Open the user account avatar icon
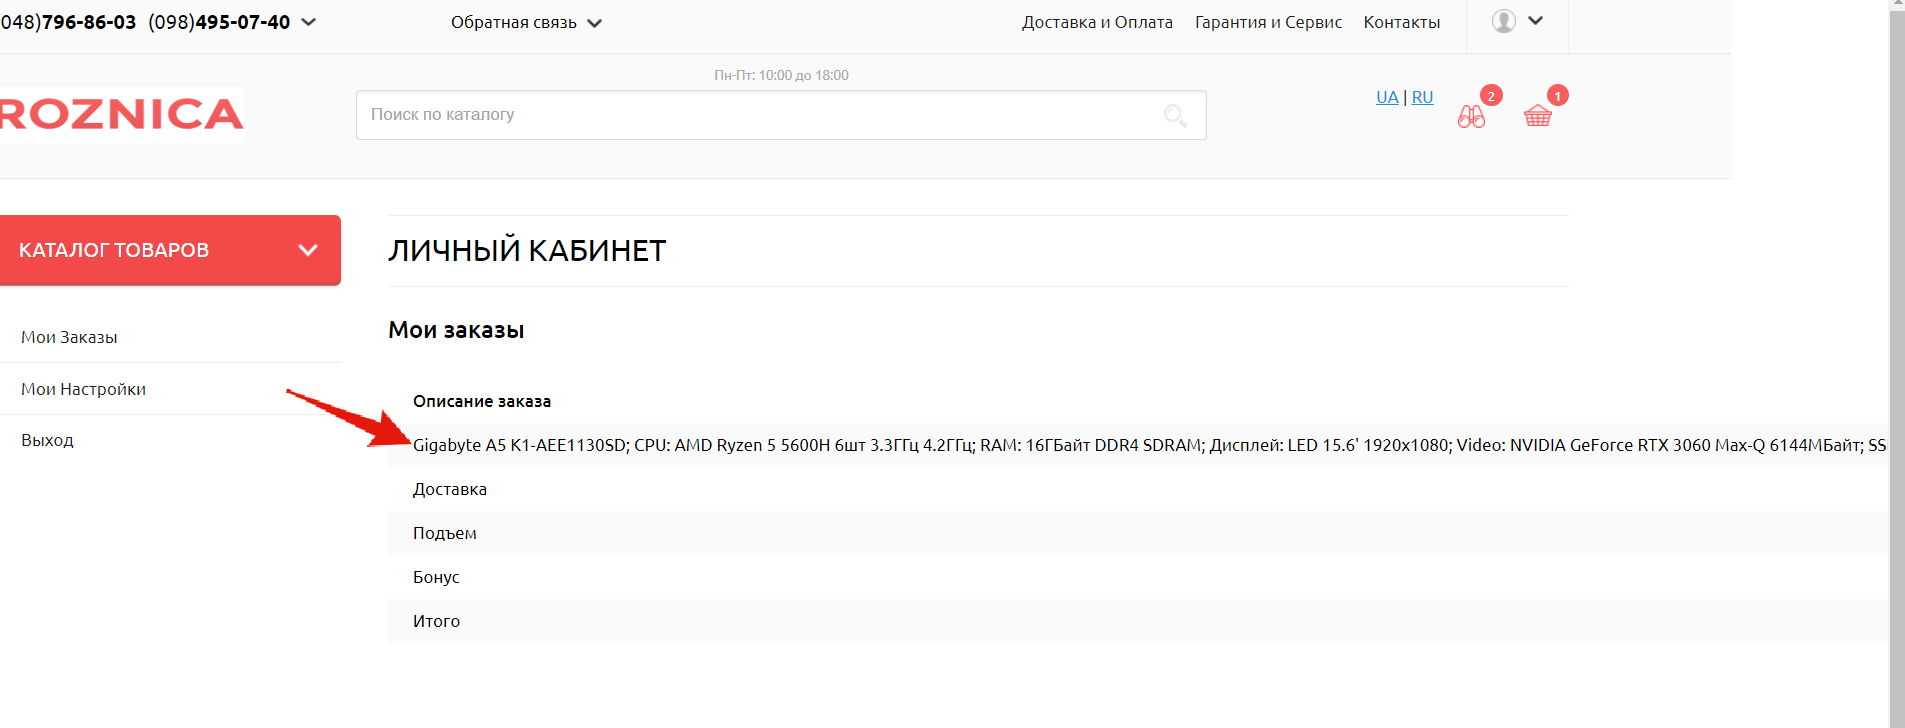The width and height of the screenshot is (1905, 728). pyautogui.click(x=1504, y=21)
